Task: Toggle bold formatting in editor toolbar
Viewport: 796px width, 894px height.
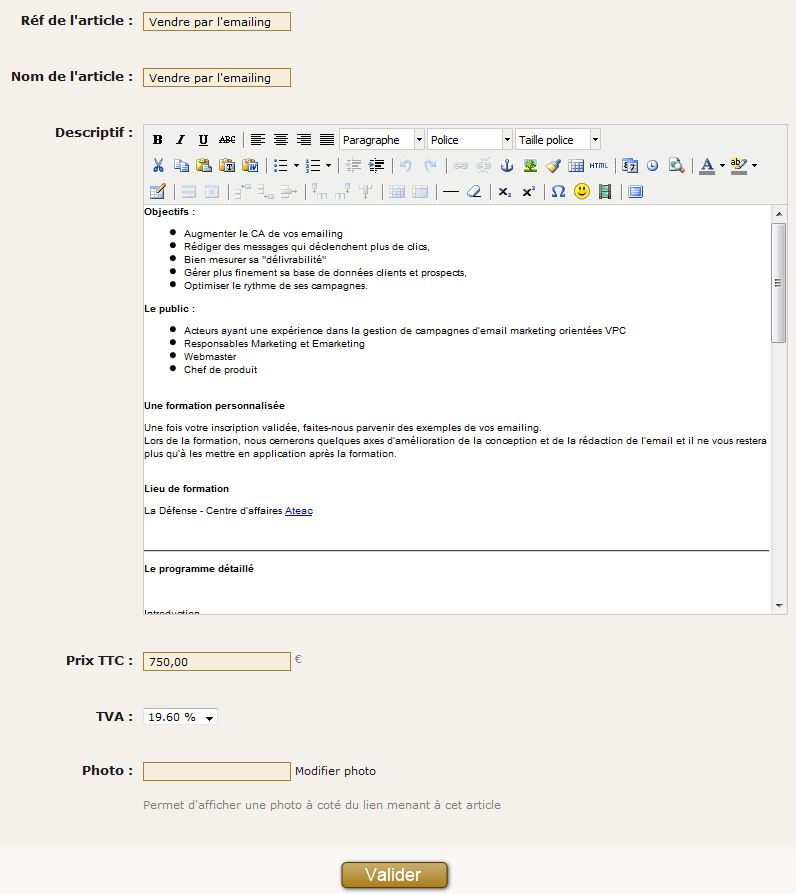Action: pos(158,140)
